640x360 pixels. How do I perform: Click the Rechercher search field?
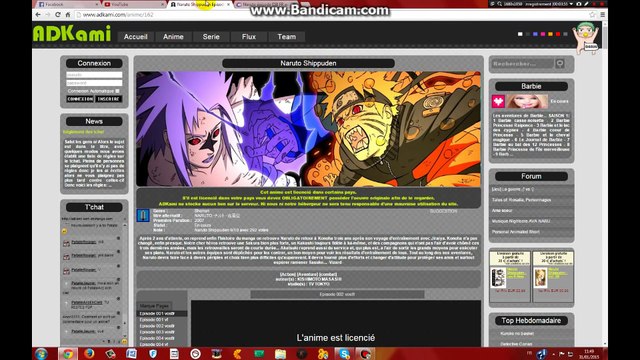(x=522, y=64)
